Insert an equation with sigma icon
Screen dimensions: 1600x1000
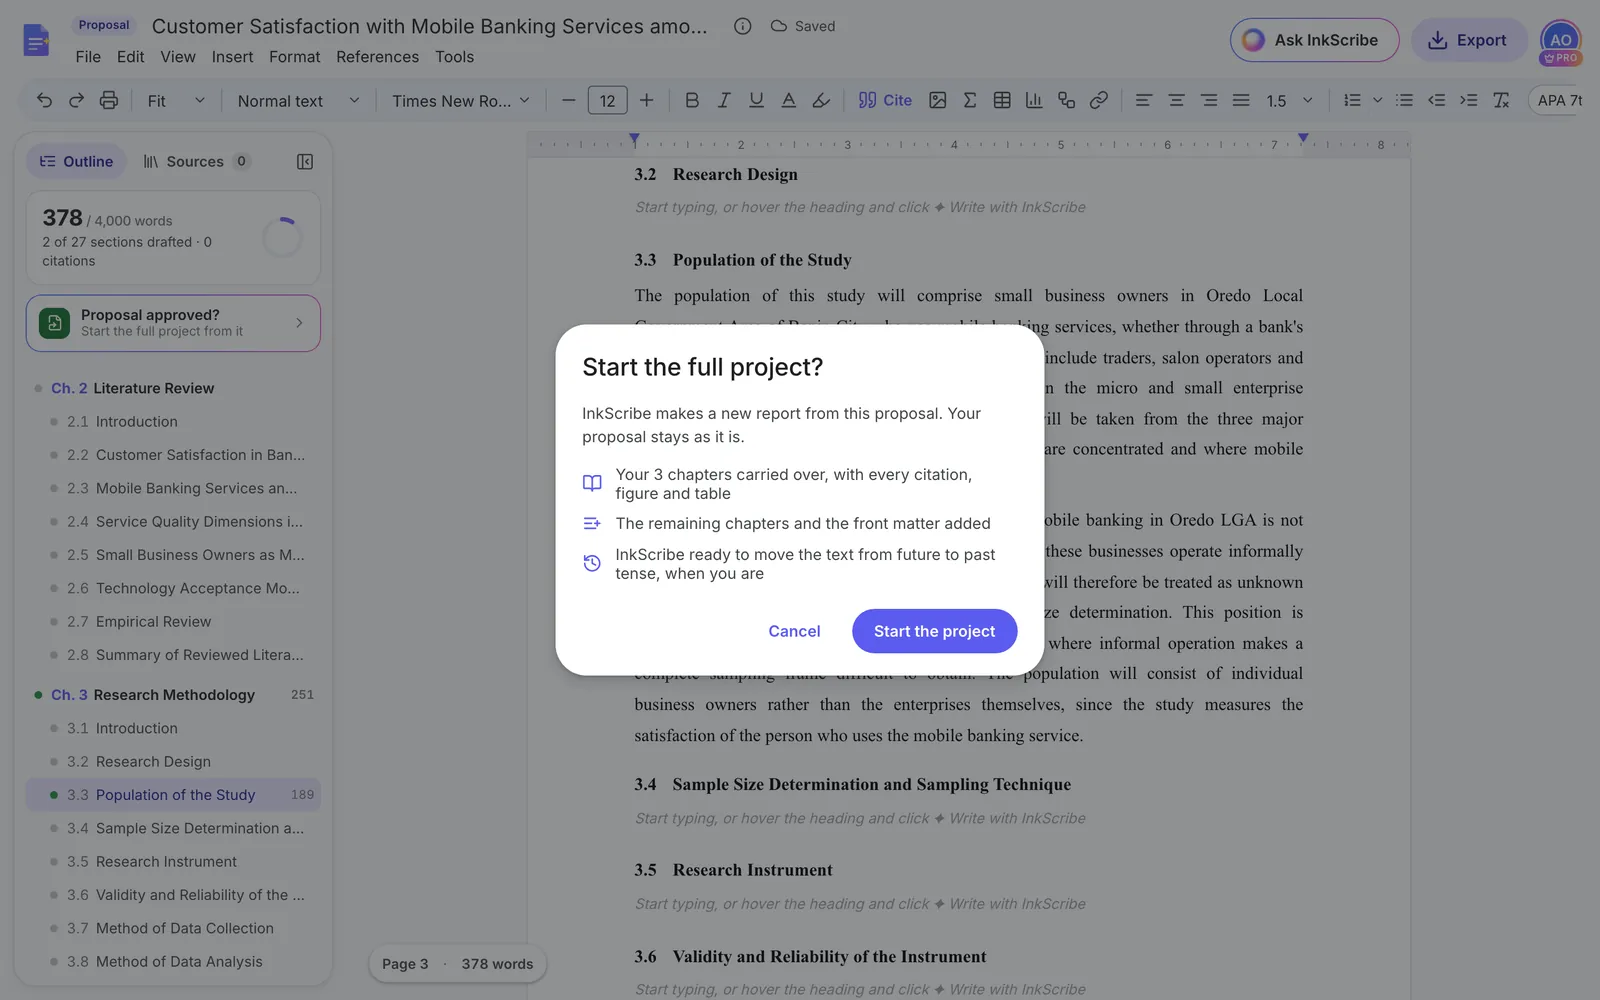pos(969,100)
